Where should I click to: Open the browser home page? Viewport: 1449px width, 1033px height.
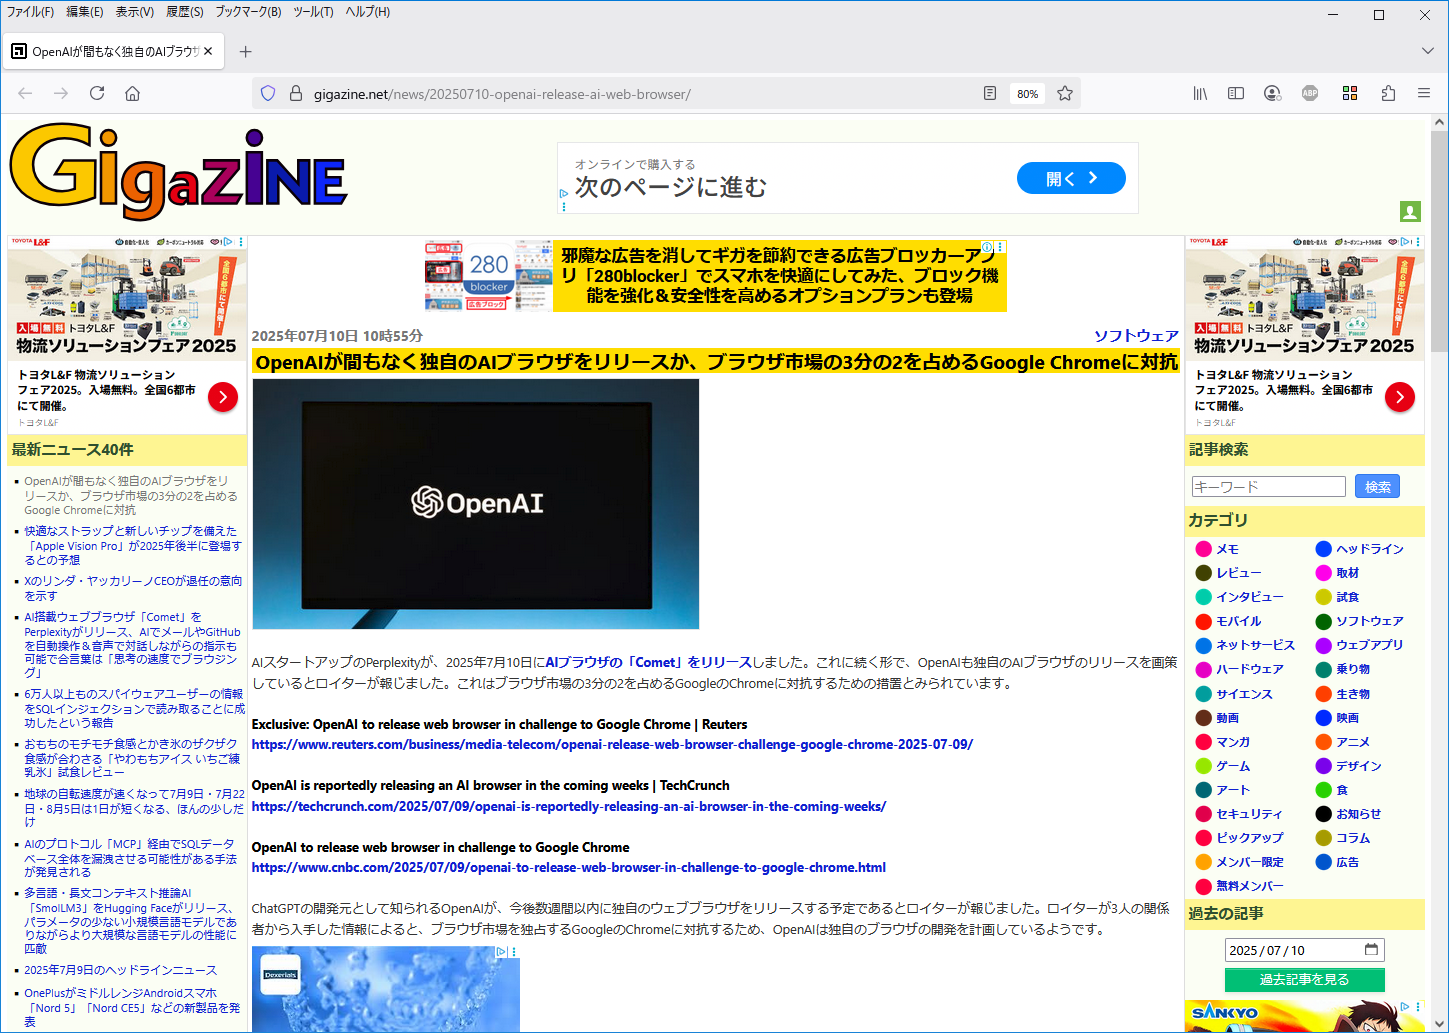click(132, 93)
